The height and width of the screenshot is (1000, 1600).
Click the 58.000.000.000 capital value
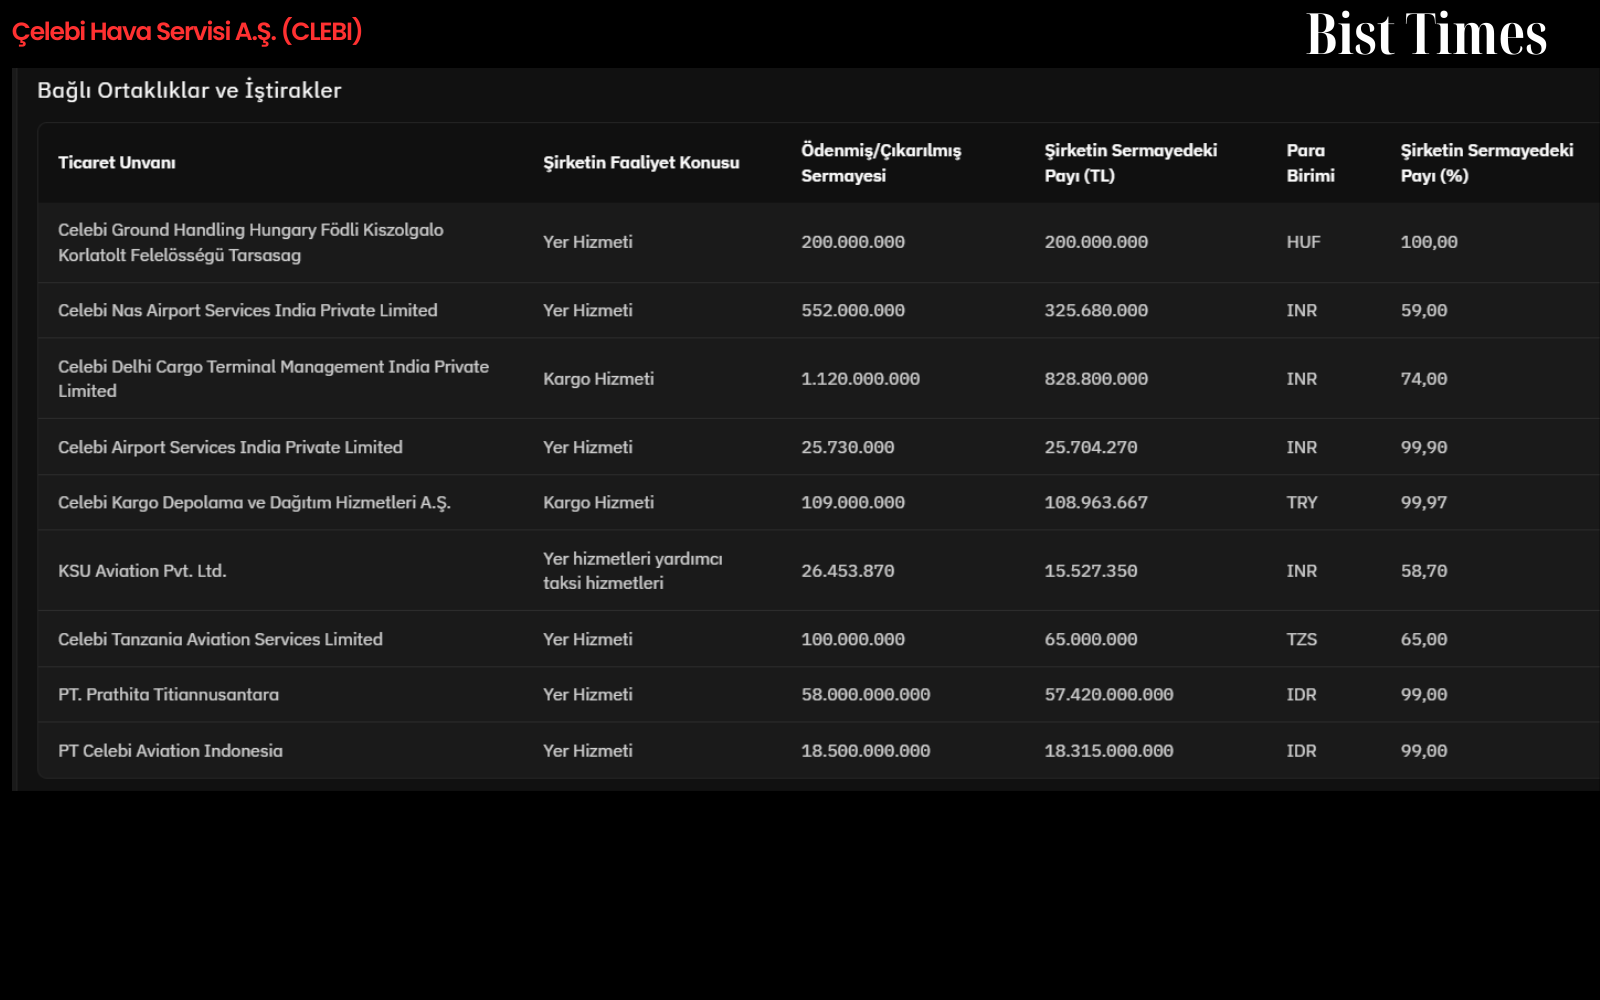pyautogui.click(x=866, y=695)
